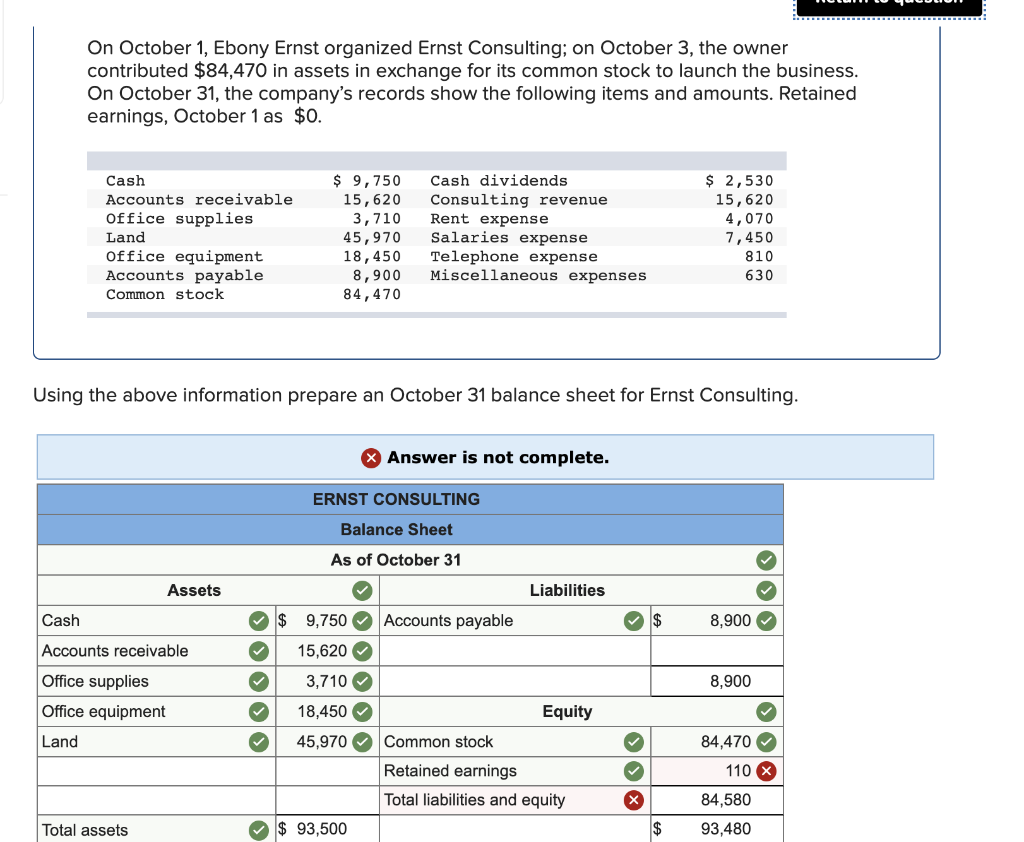Click the green check beside 9,750 amount

pos(362,621)
